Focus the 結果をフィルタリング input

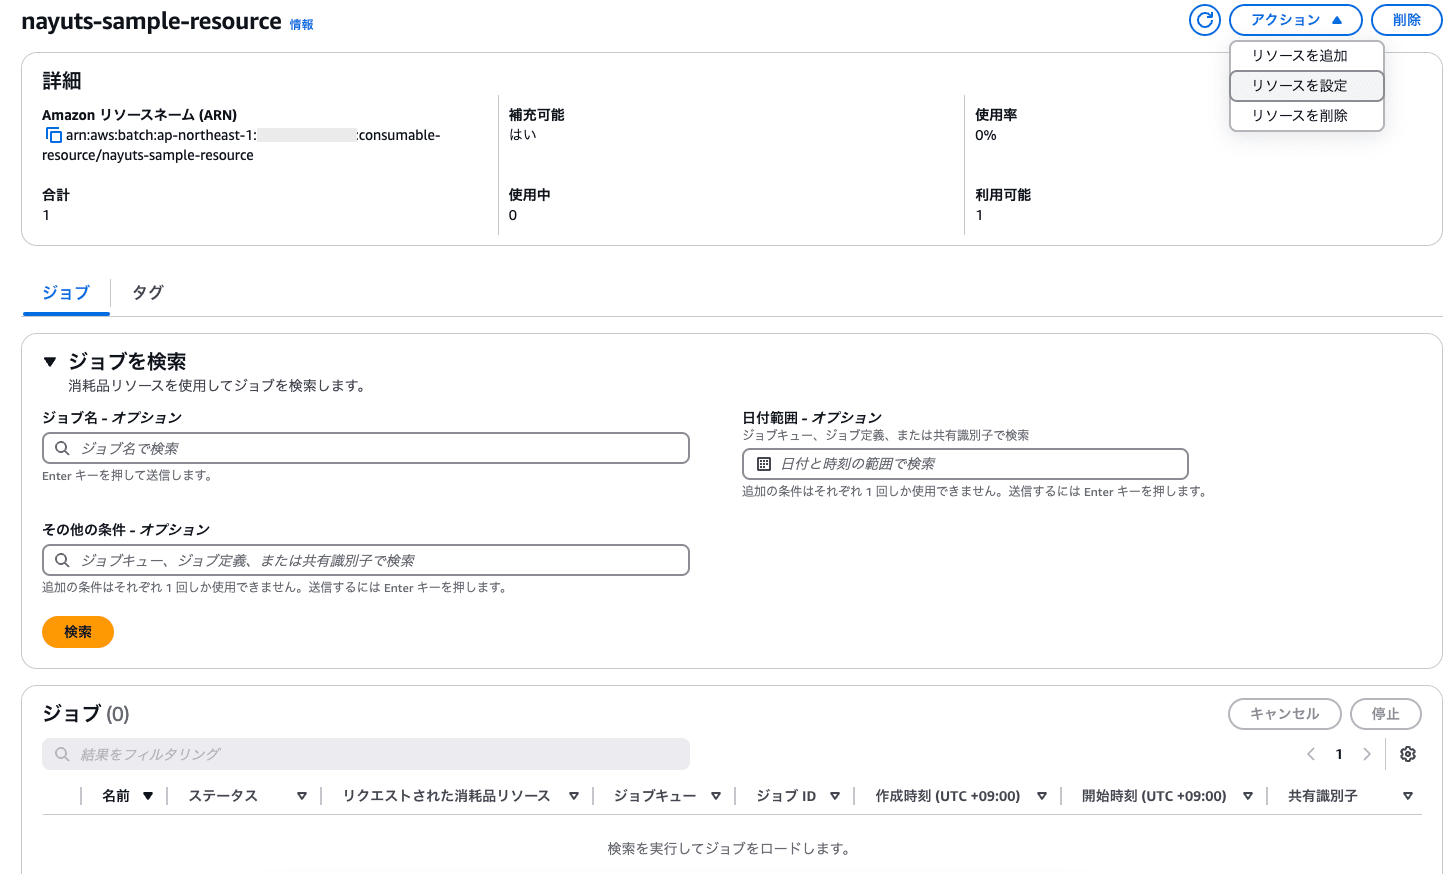coord(366,754)
